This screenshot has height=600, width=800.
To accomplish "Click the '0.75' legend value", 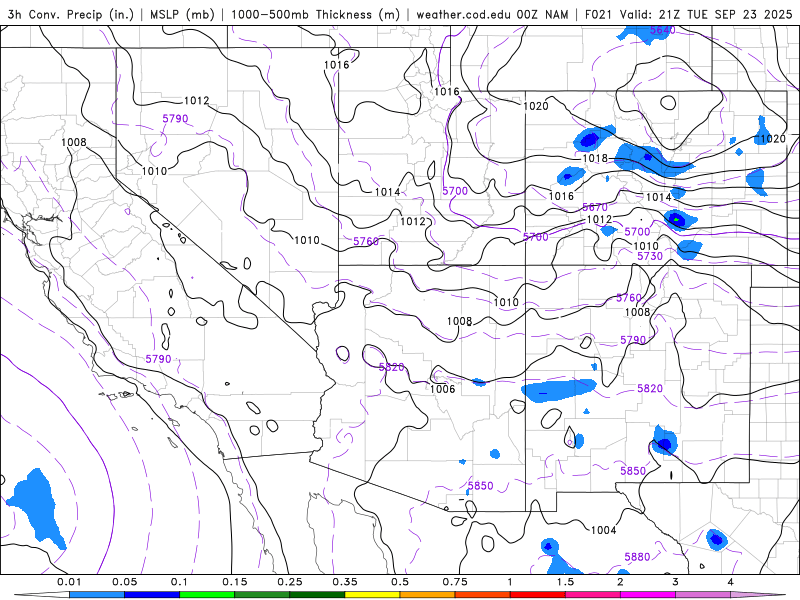I will tap(455, 582).
